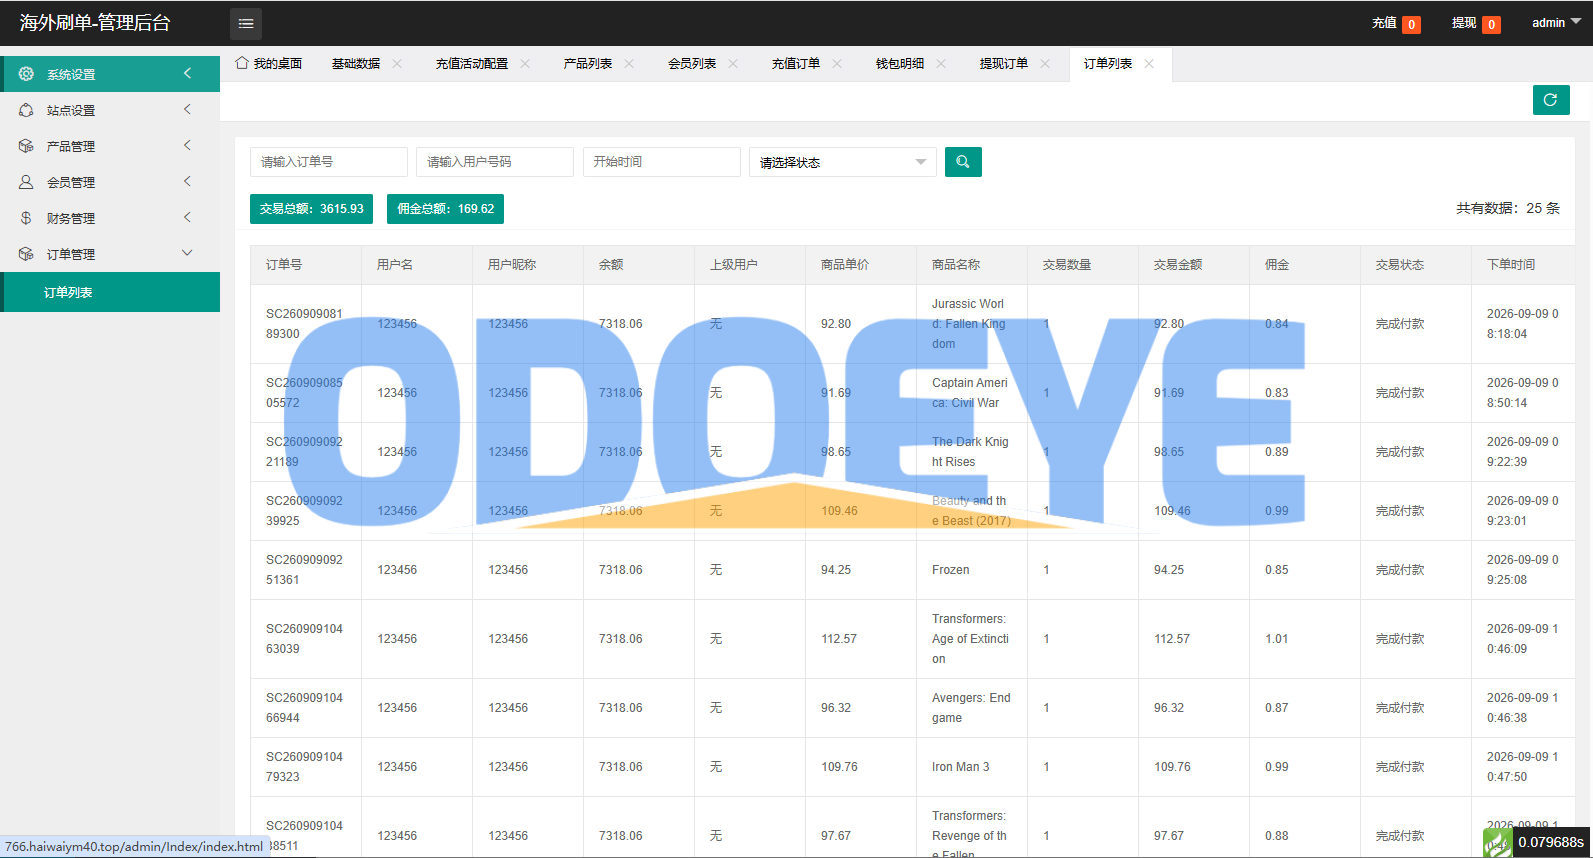The height and width of the screenshot is (858, 1593).
Task: Click the search magnifier button
Action: [x=963, y=162]
